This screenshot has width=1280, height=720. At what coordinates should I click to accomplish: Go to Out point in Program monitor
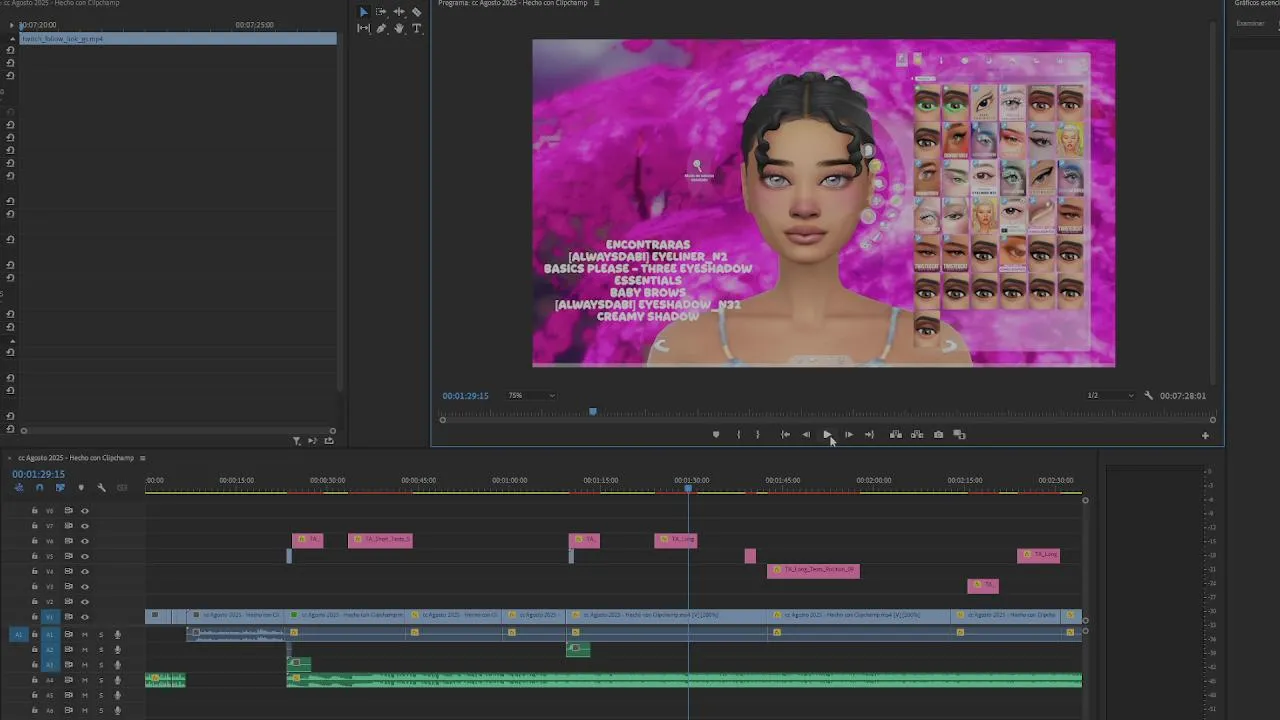869,434
